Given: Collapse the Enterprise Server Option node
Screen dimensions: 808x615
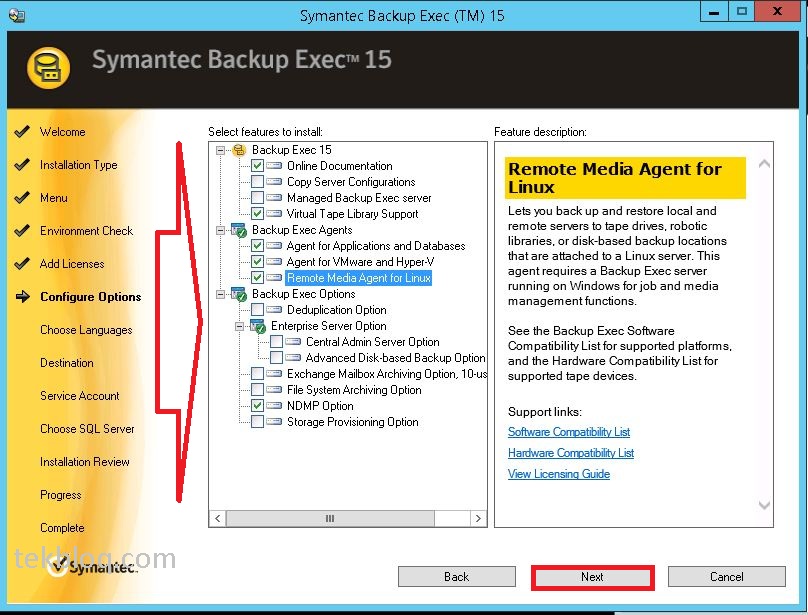Looking at the screenshot, I should [239, 326].
